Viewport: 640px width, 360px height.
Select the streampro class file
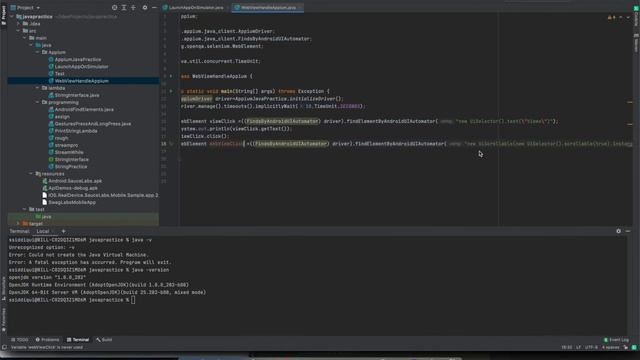click(66, 145)
